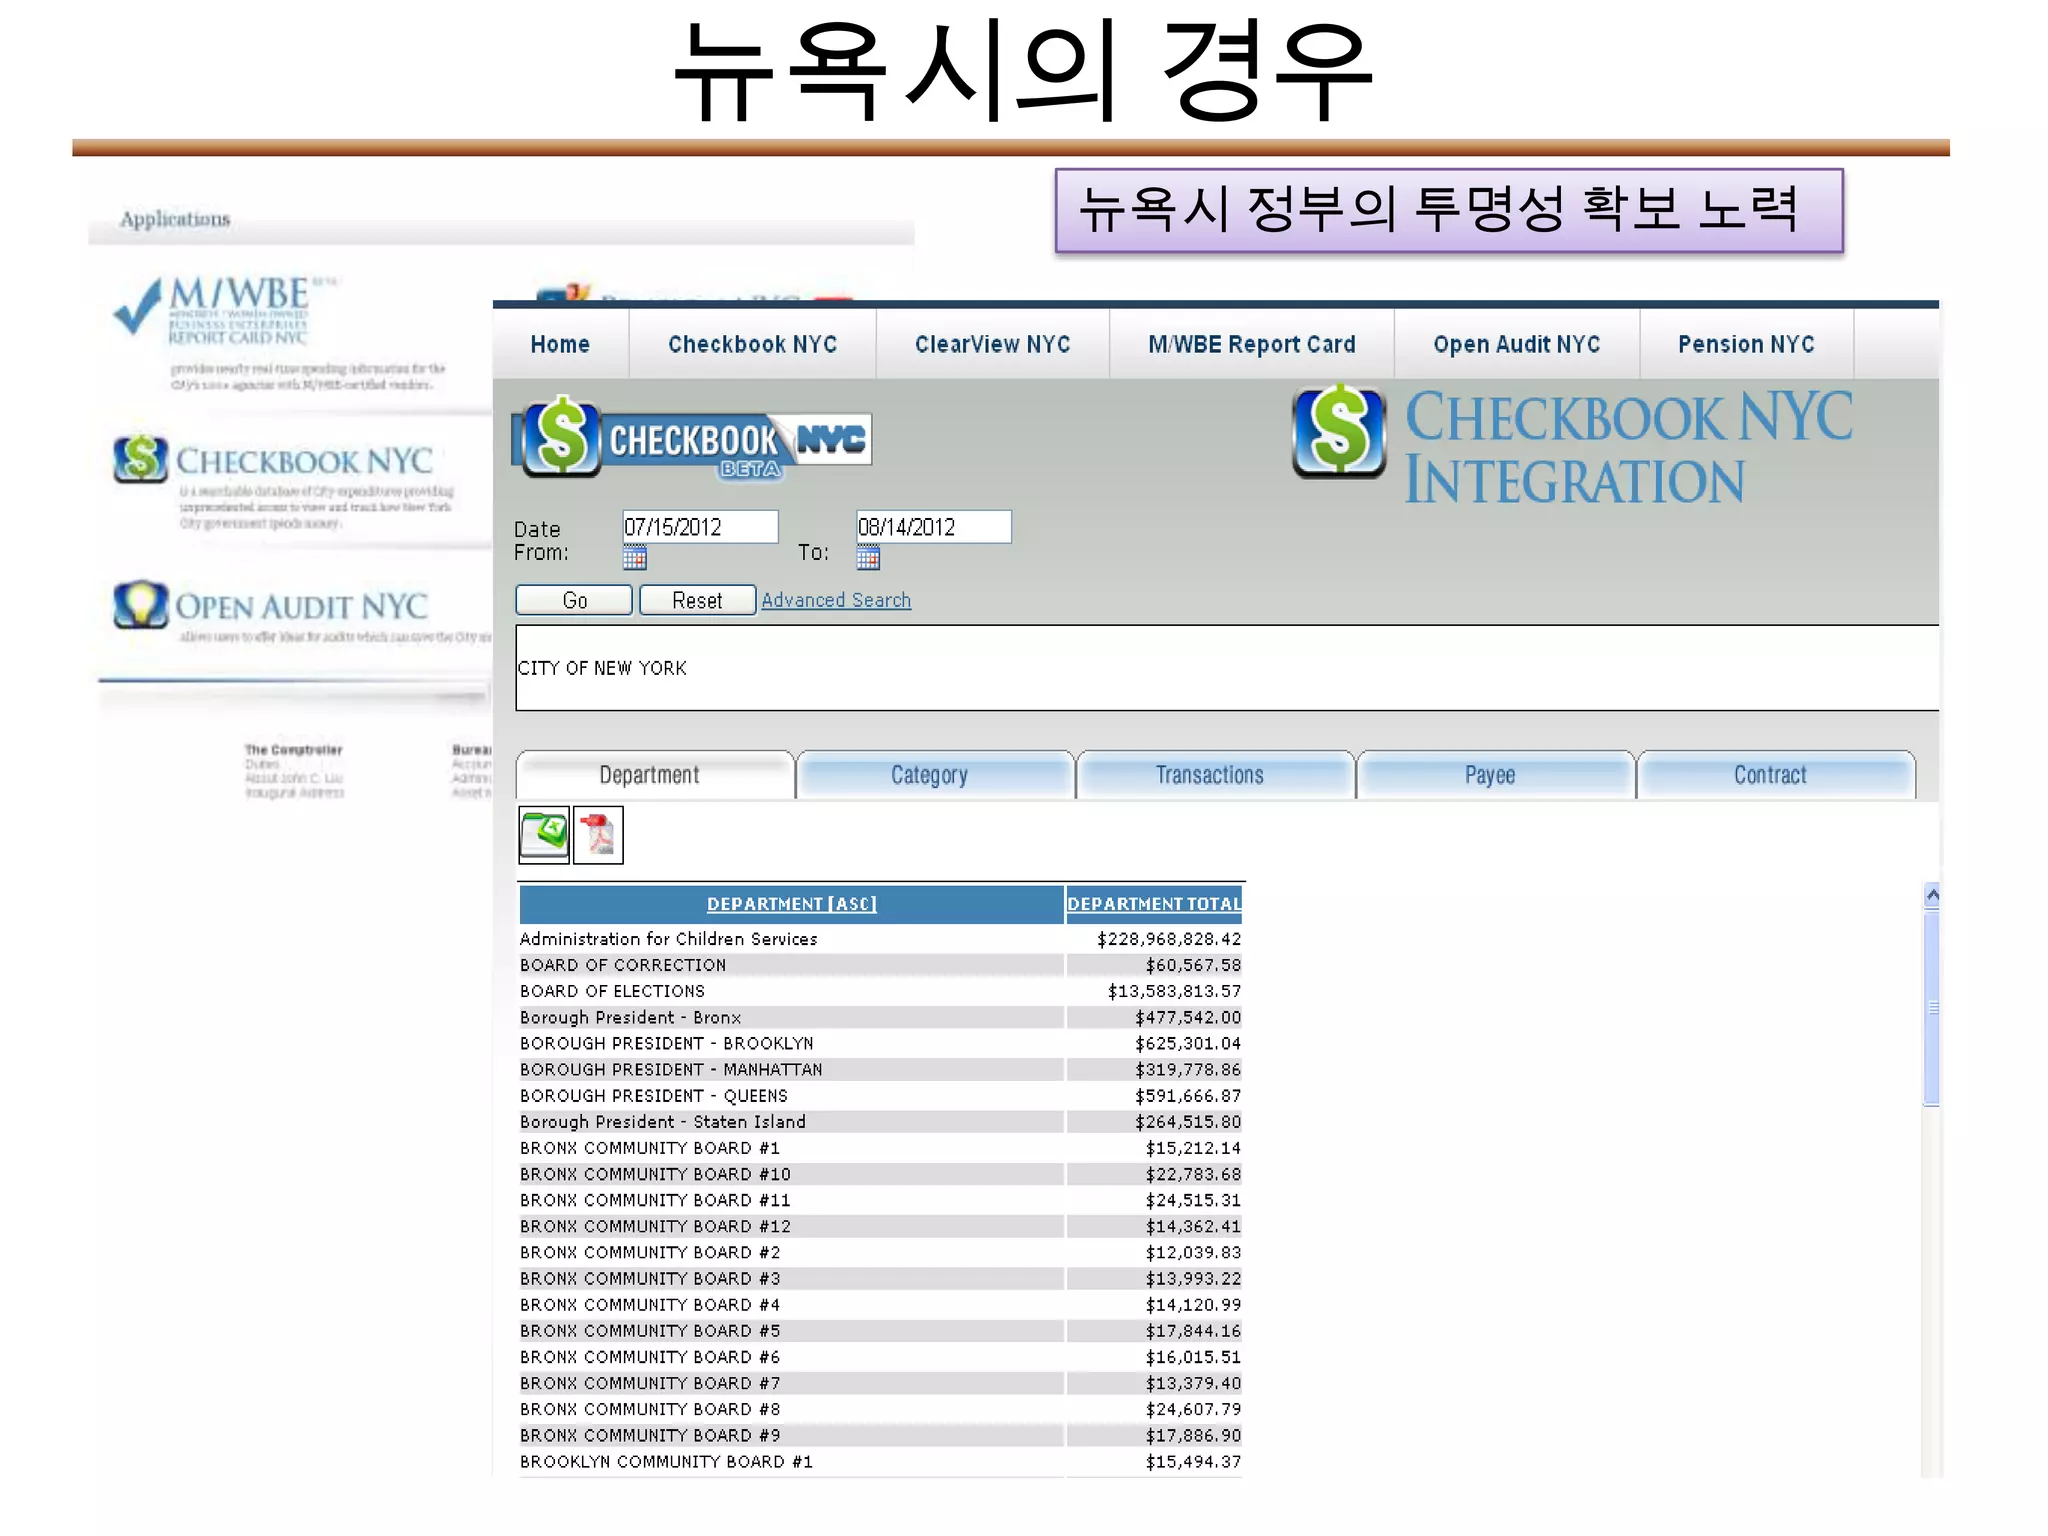Sort by the DEPARTMENT TOTAL column header

click(1154, 904)
